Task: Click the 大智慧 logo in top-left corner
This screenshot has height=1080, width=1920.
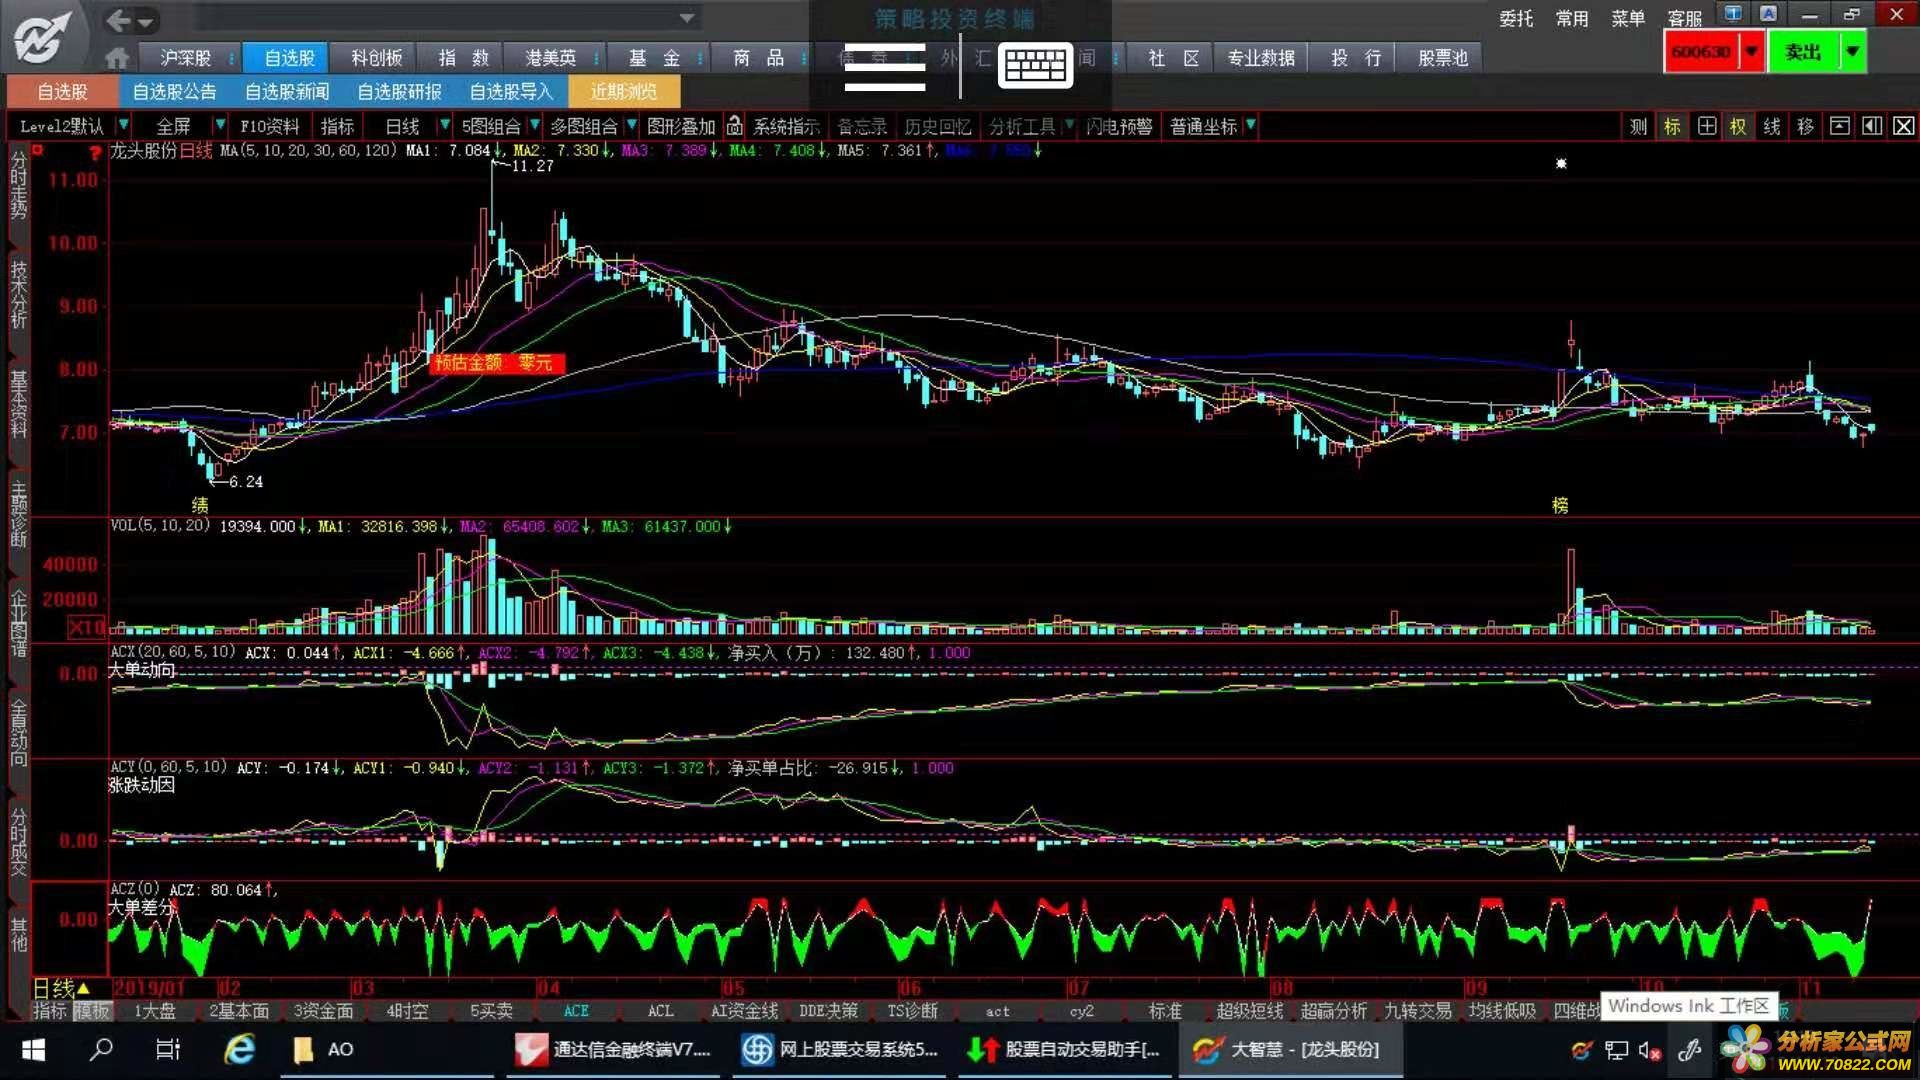Action: pos(42,36)
